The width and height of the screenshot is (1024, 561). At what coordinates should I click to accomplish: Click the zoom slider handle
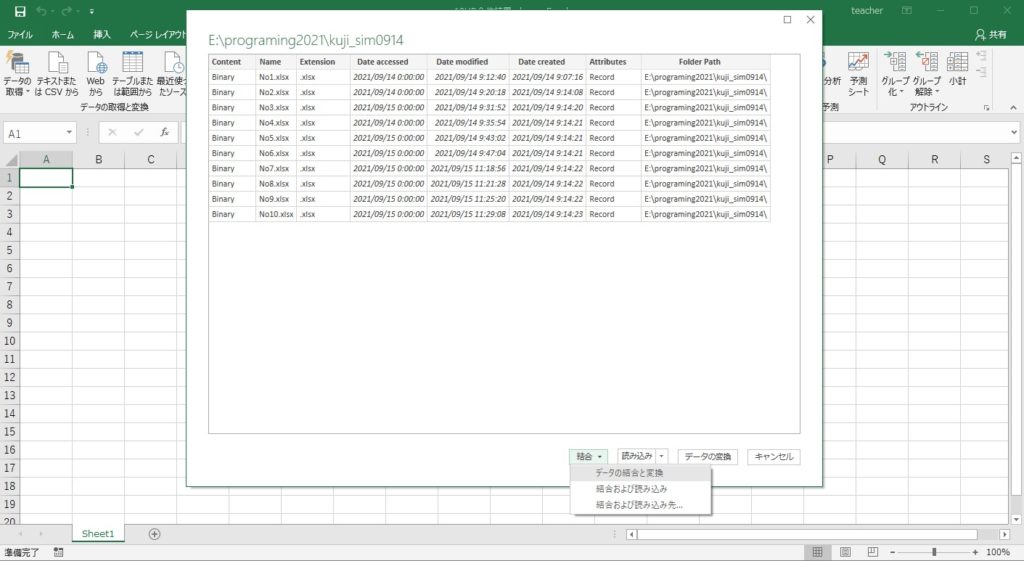pyautogui.click(x=934, y=553)
